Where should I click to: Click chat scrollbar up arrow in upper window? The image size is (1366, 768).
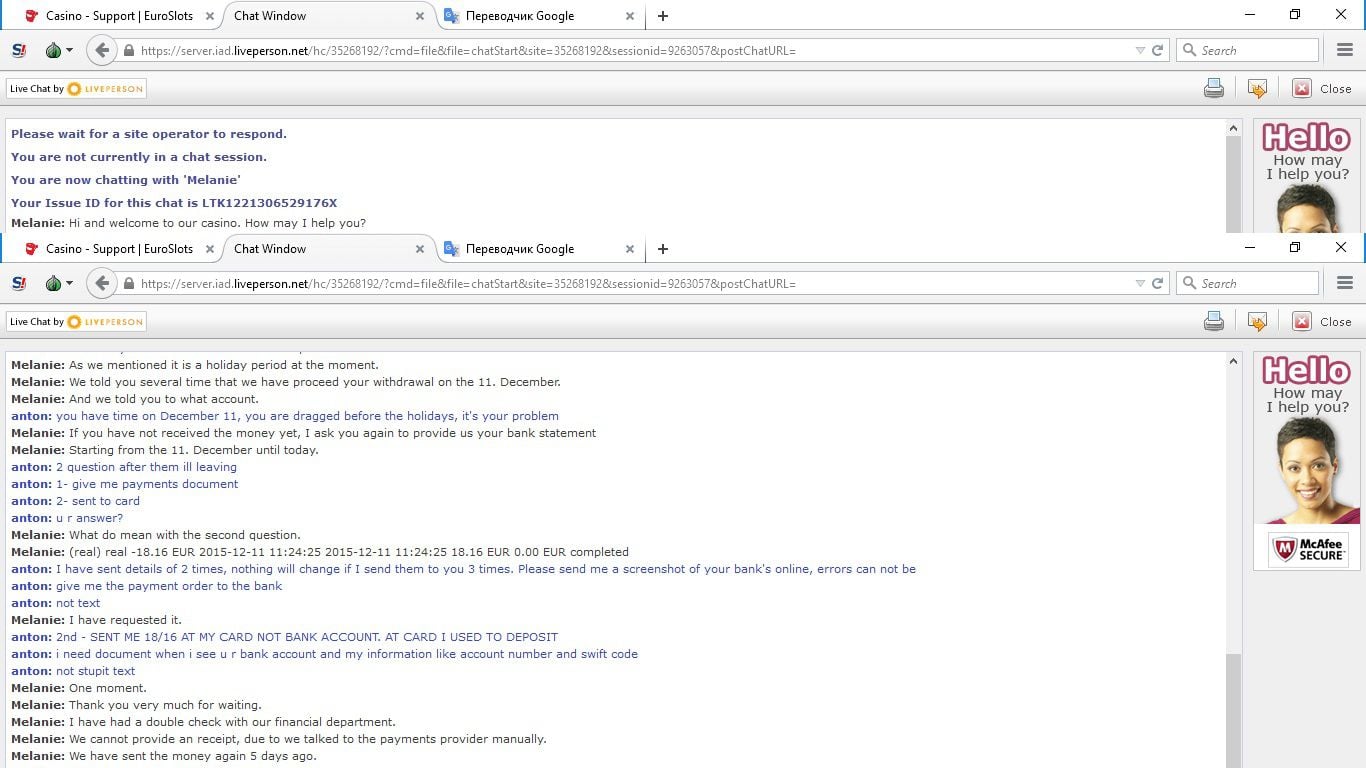click(x=1233, y=128)
